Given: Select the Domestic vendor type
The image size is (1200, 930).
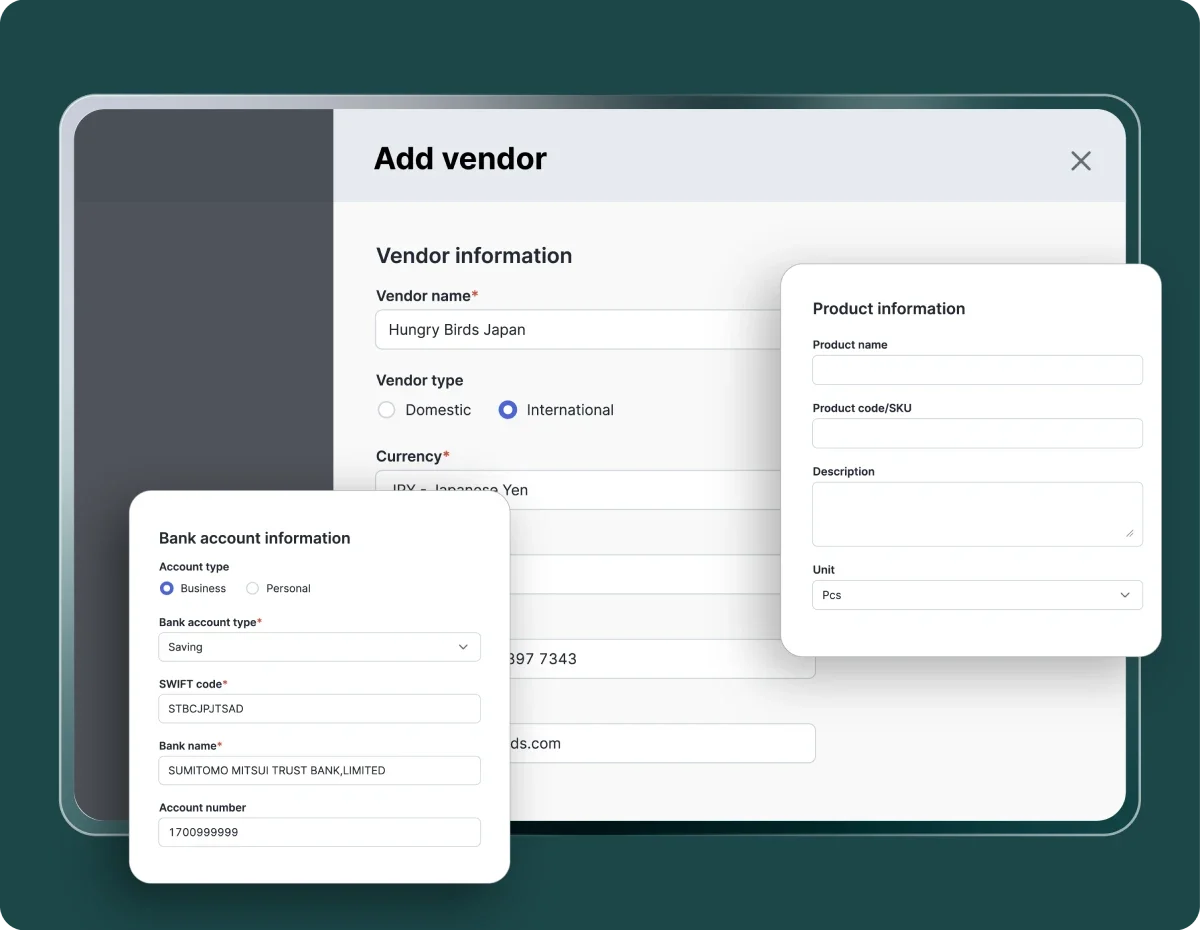Looking at the screenshot, I should point(387,410).
